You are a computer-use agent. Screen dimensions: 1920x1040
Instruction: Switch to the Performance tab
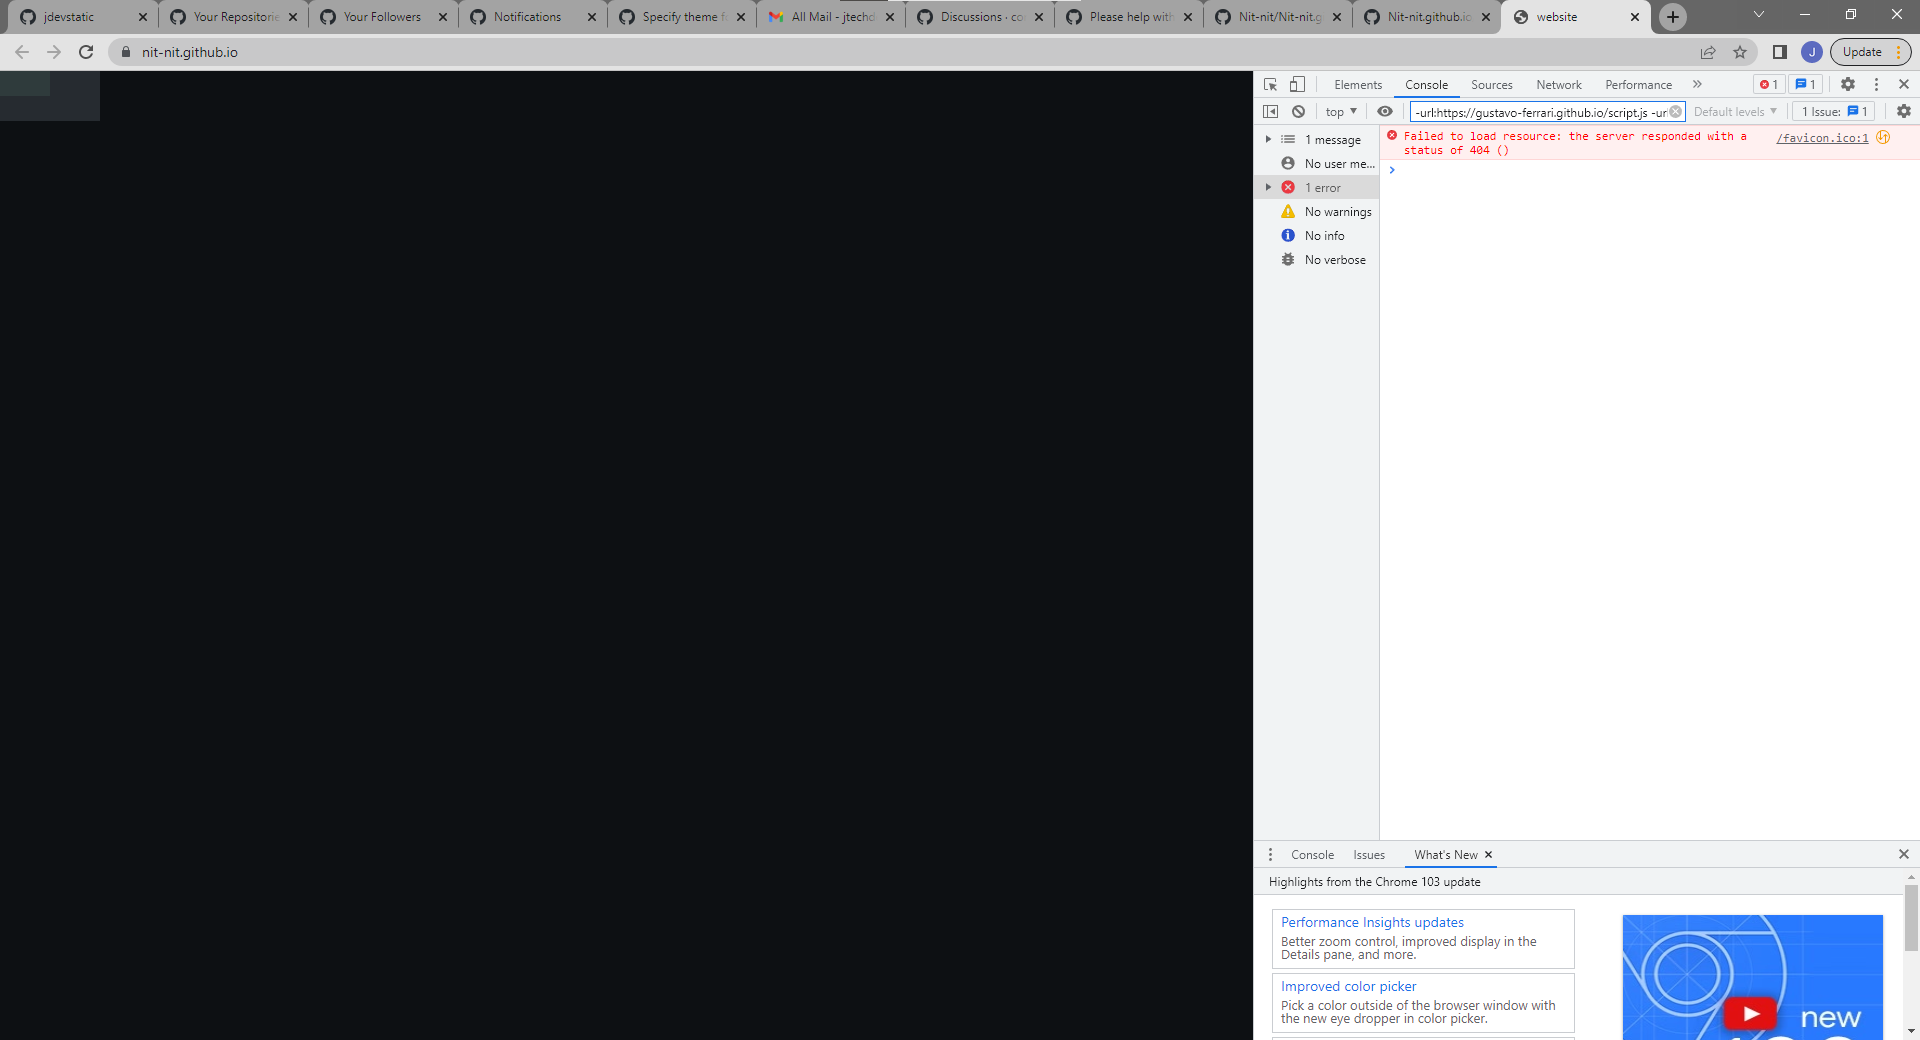[x=1638, y=85]
